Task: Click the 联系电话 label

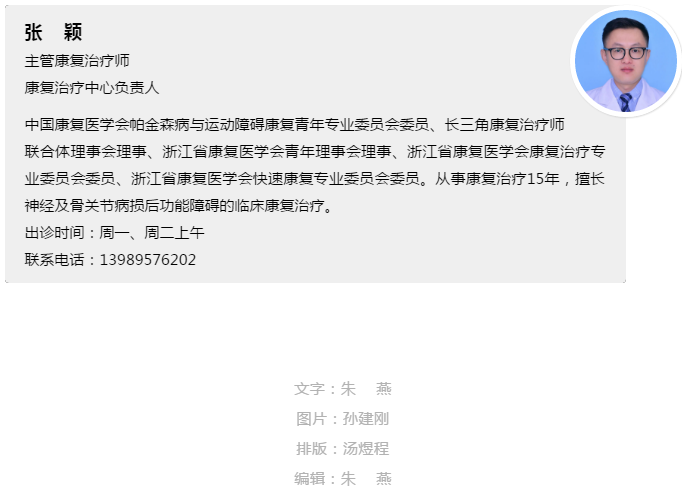Action: pos(54,260)
